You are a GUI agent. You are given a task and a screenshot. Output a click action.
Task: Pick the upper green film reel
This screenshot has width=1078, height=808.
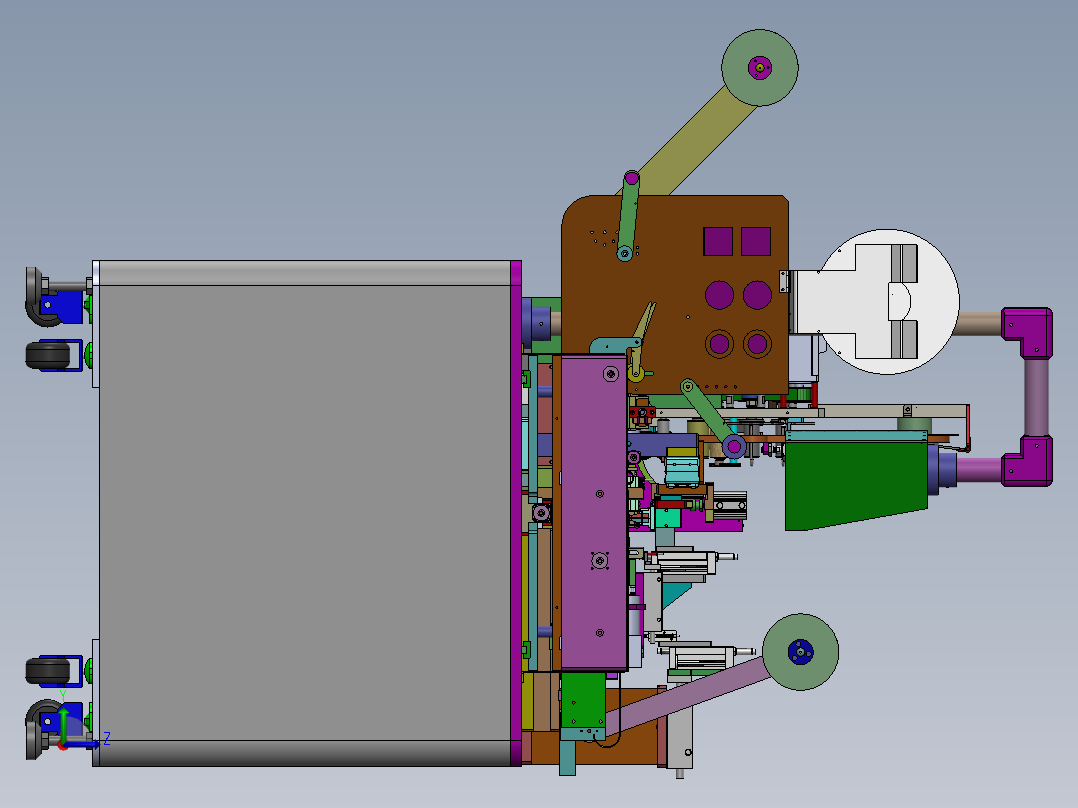[760, 67]
